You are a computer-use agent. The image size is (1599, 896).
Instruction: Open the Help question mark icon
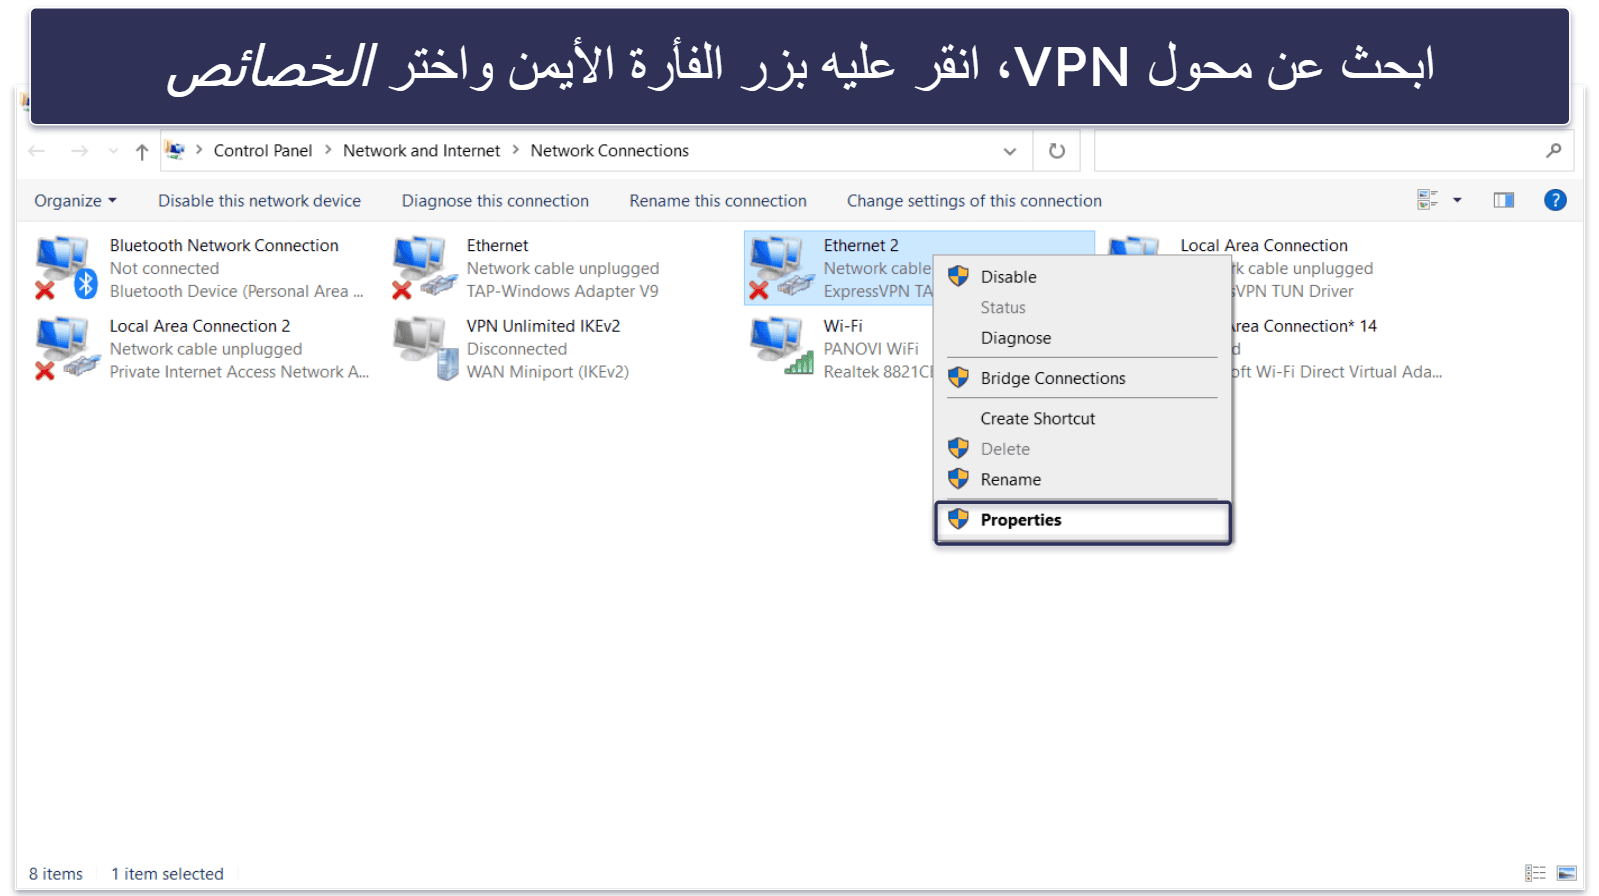click(1555, 200)
